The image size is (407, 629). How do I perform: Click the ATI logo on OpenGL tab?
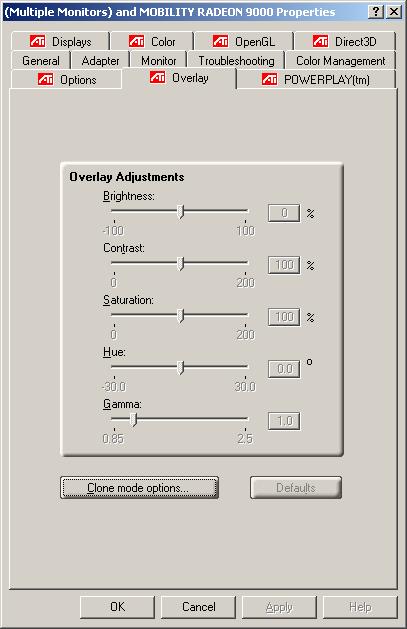click(x=220, y=41)
